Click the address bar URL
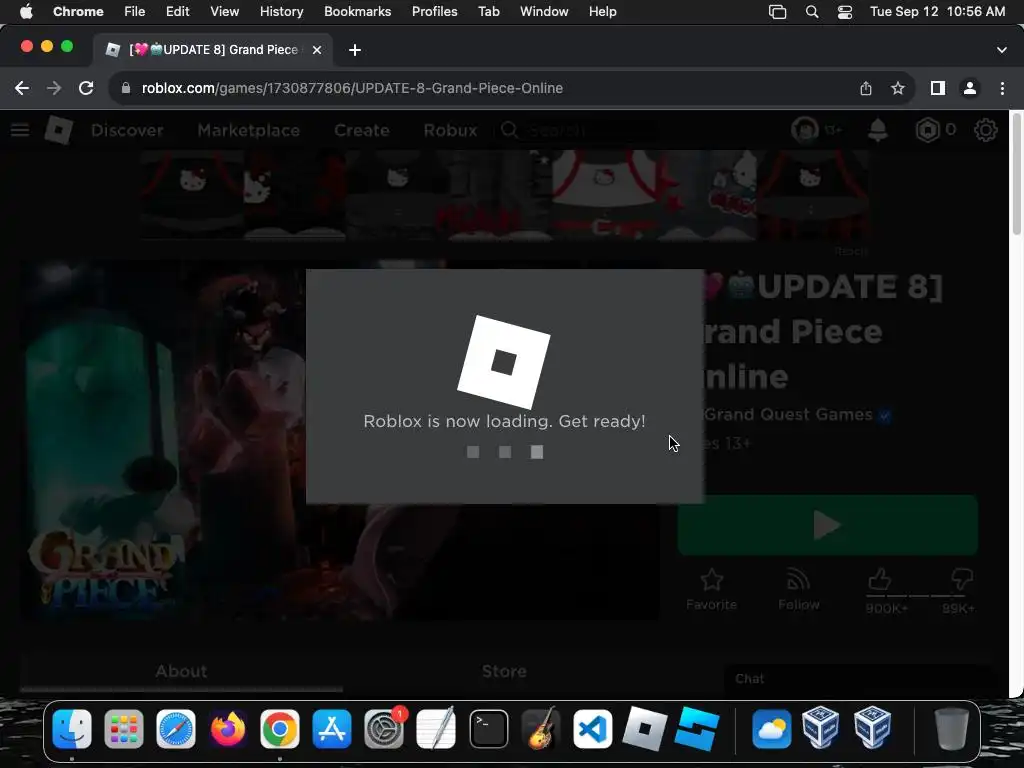1024x768 pixels. [352, 88]
